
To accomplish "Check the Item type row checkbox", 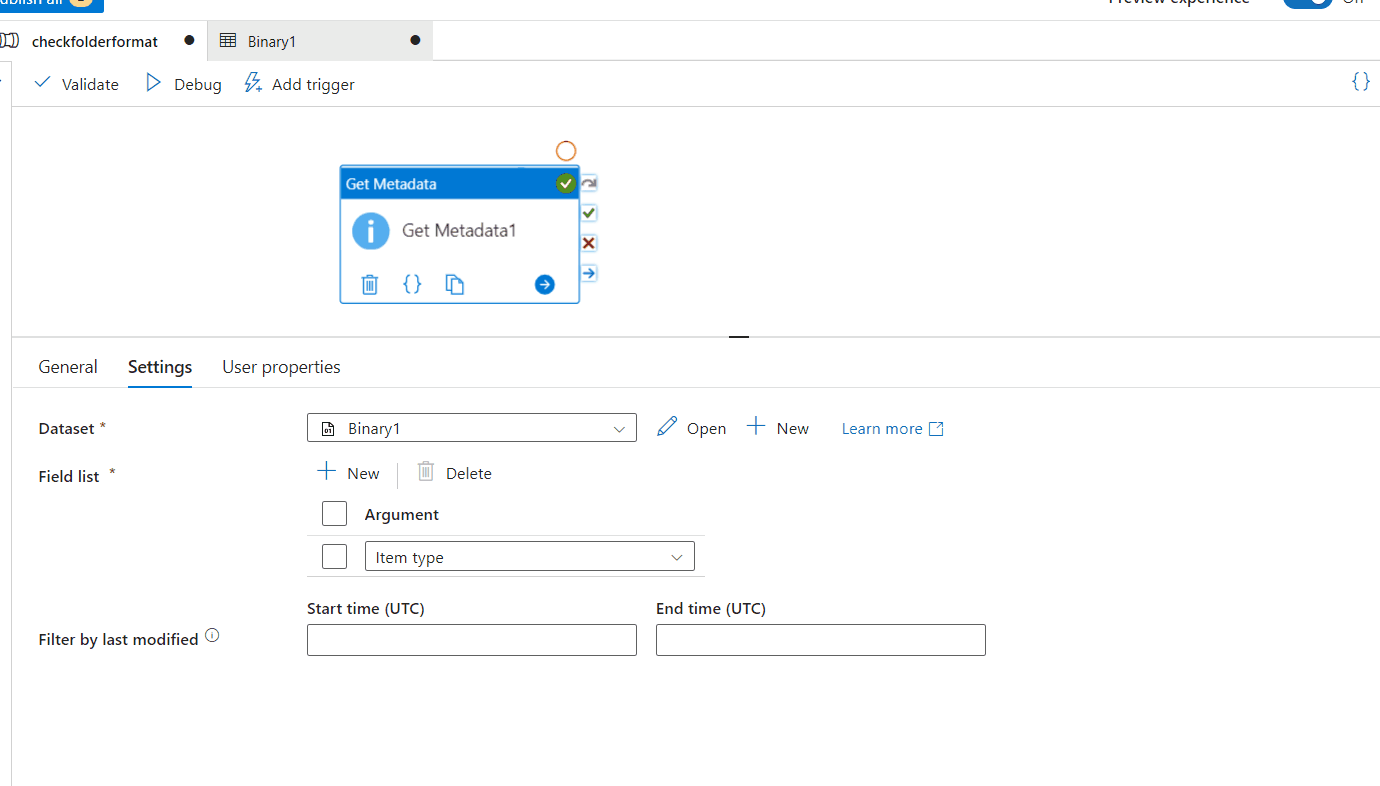I will tap(334, 556).
